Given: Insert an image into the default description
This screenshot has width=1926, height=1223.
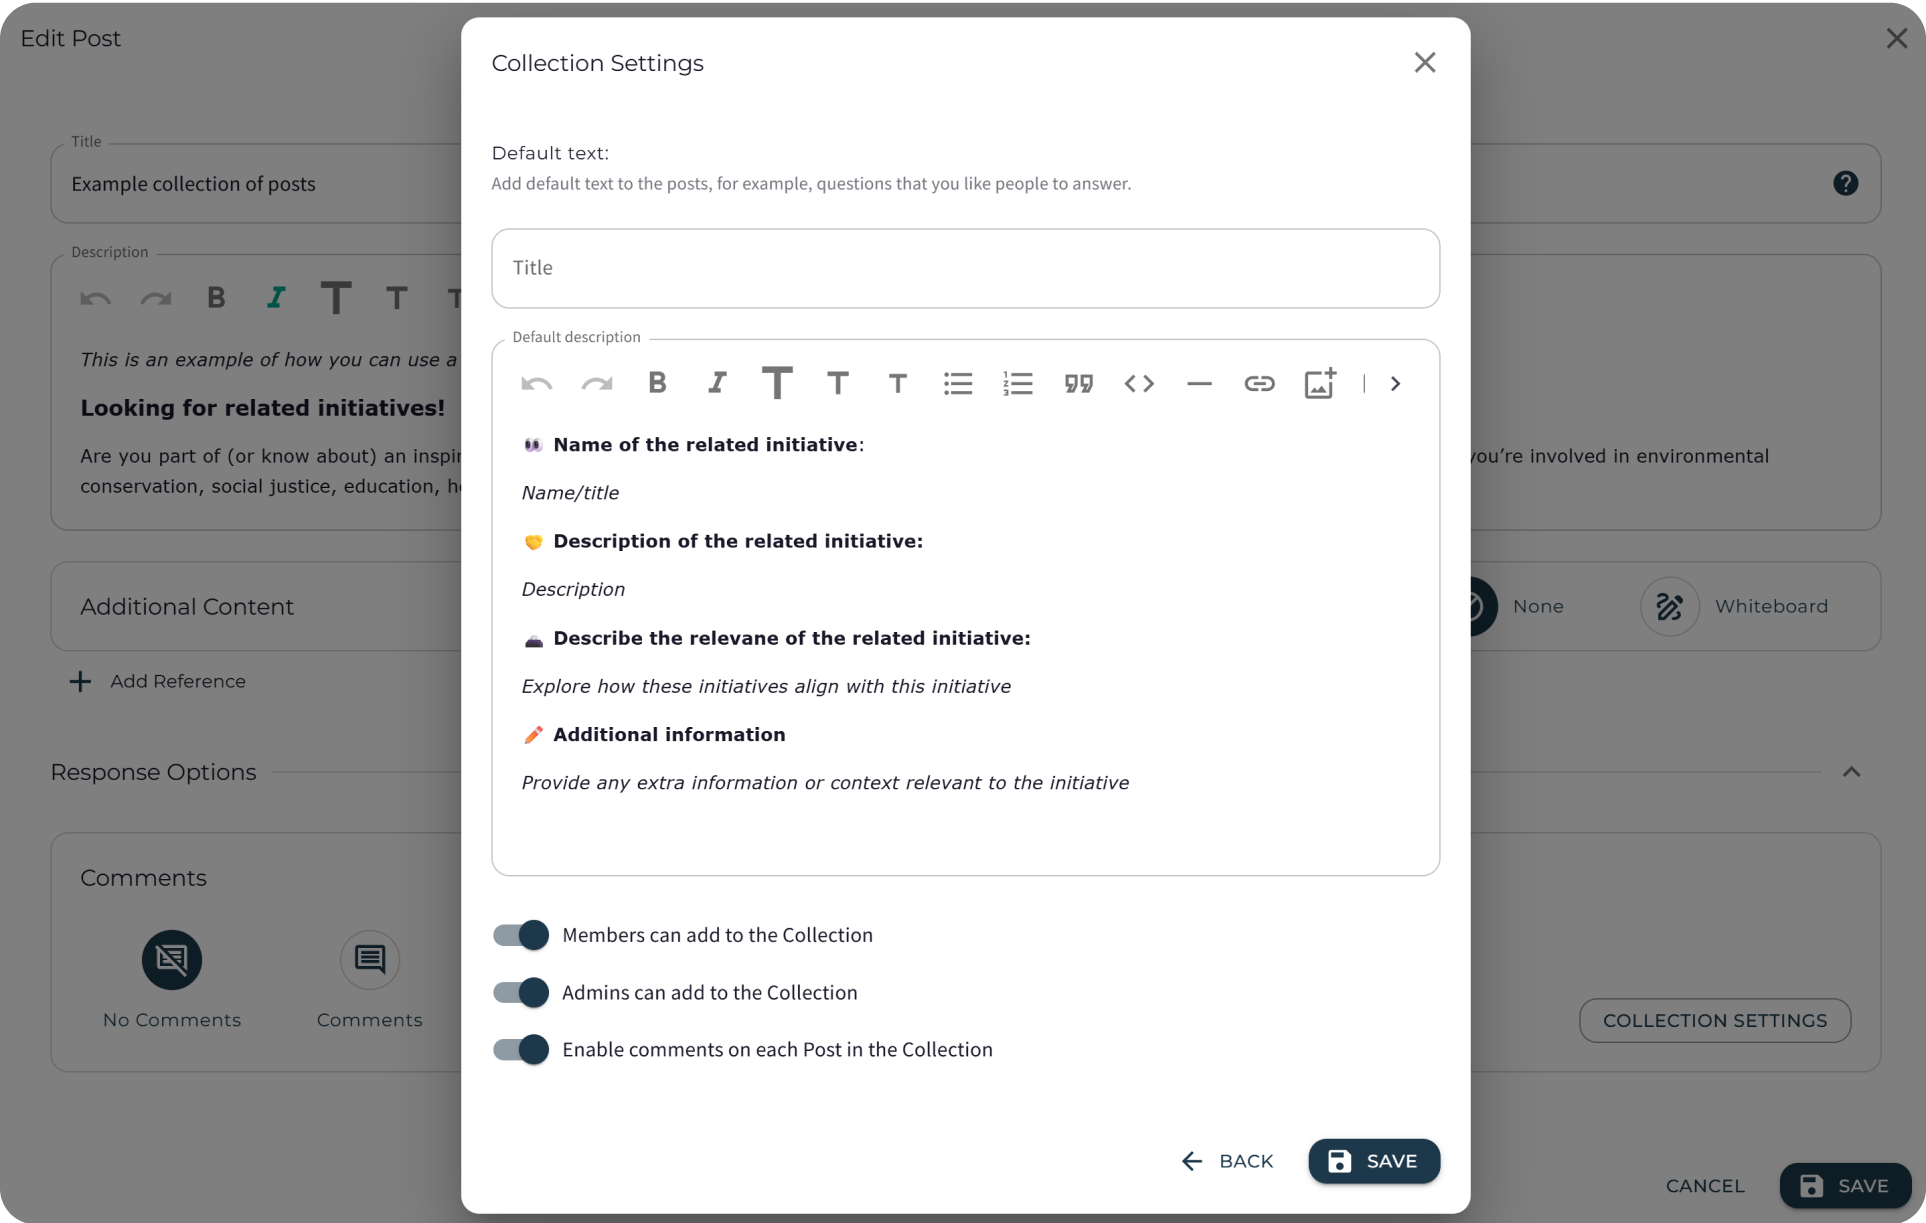Looking at the screenshot, I should (x=1319, y=383).
